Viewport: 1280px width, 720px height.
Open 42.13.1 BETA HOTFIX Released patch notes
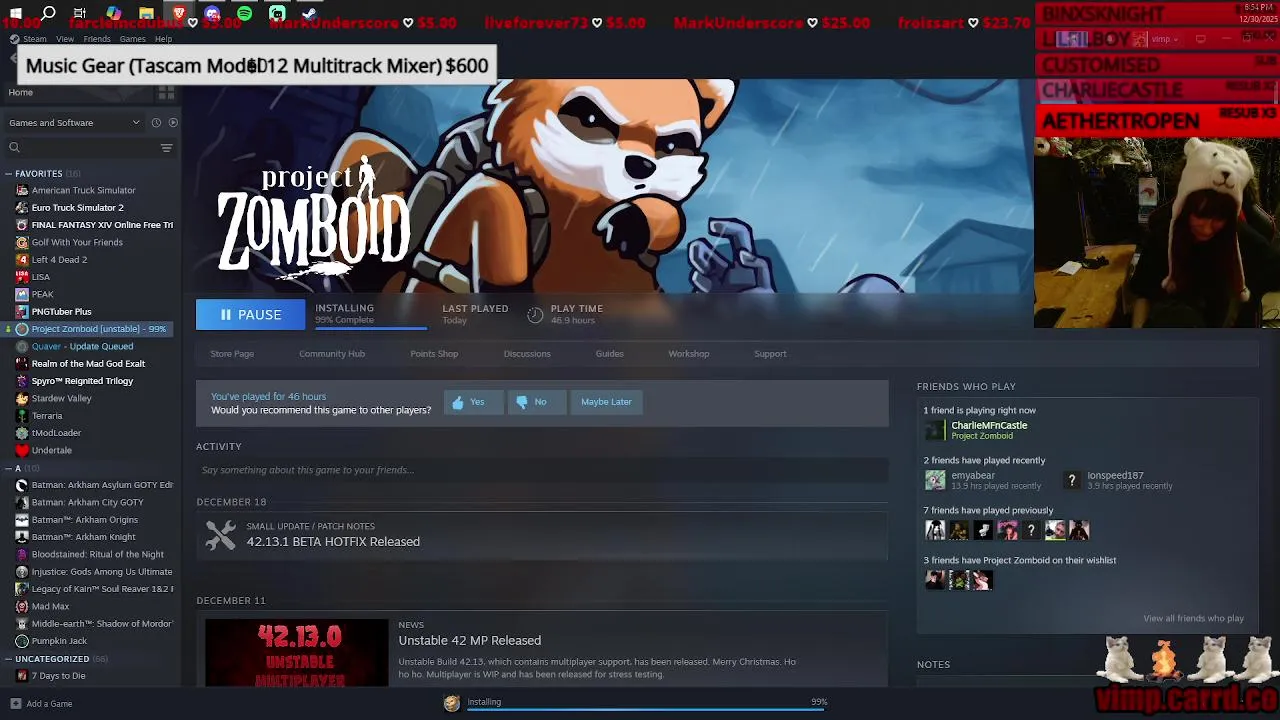point(333,542)
